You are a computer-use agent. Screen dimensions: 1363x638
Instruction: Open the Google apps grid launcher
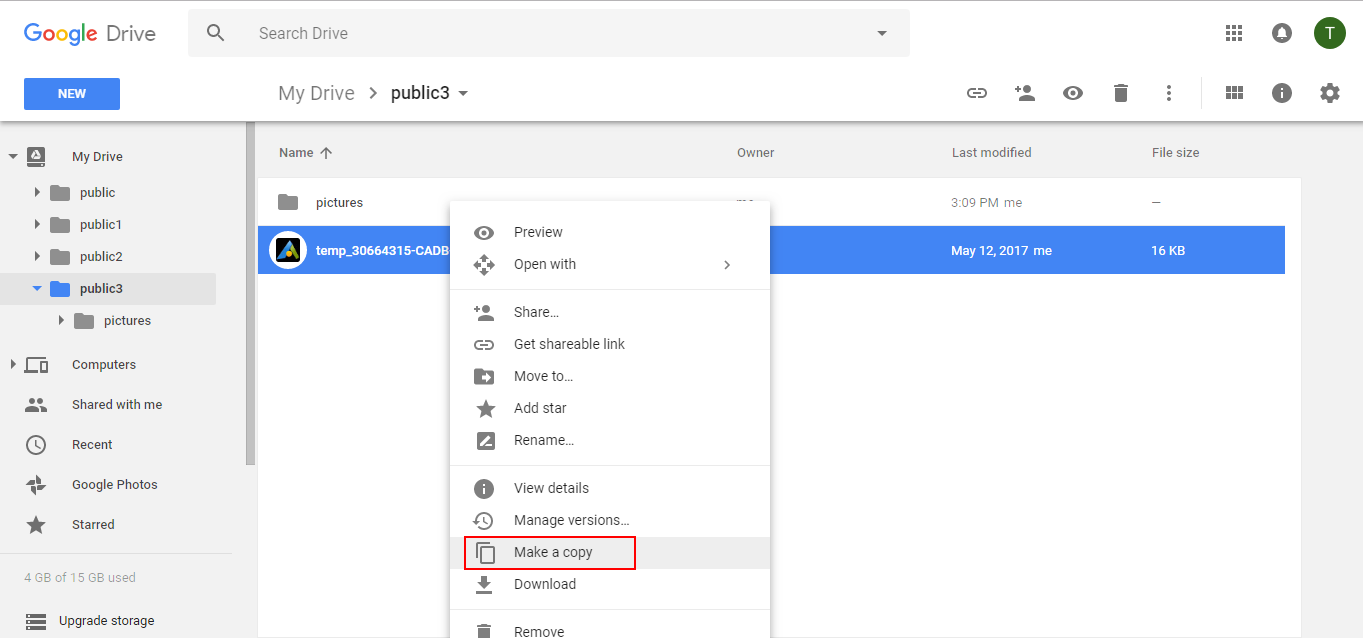(x=1234, y=33)
